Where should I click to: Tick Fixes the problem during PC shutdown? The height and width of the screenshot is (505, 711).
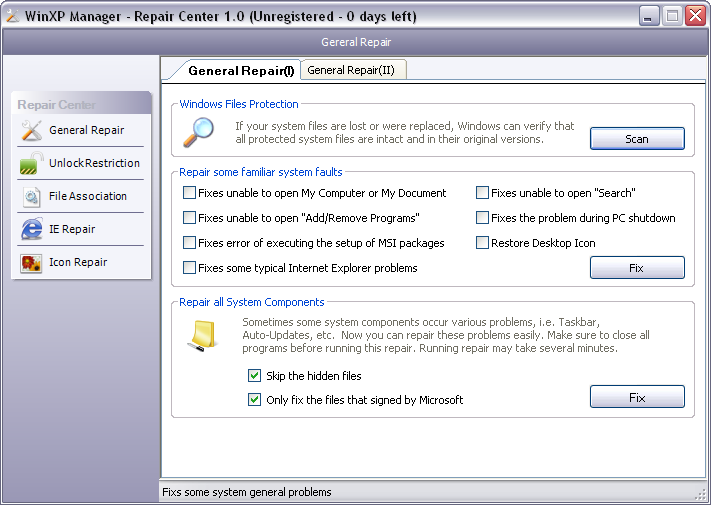(x=482, y=218)
